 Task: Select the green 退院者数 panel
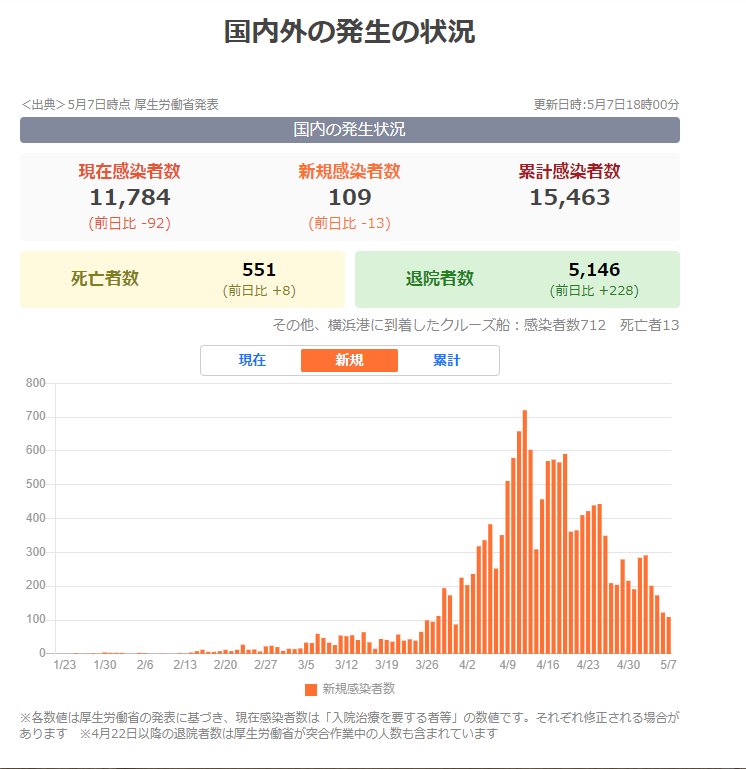(517, 279)
